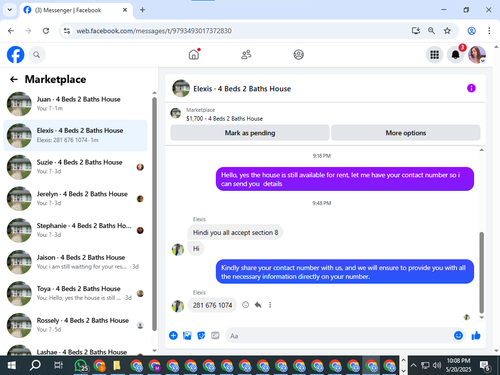Click the address bar URL
This screenshot has height=375, width=500.
[154, 31]
